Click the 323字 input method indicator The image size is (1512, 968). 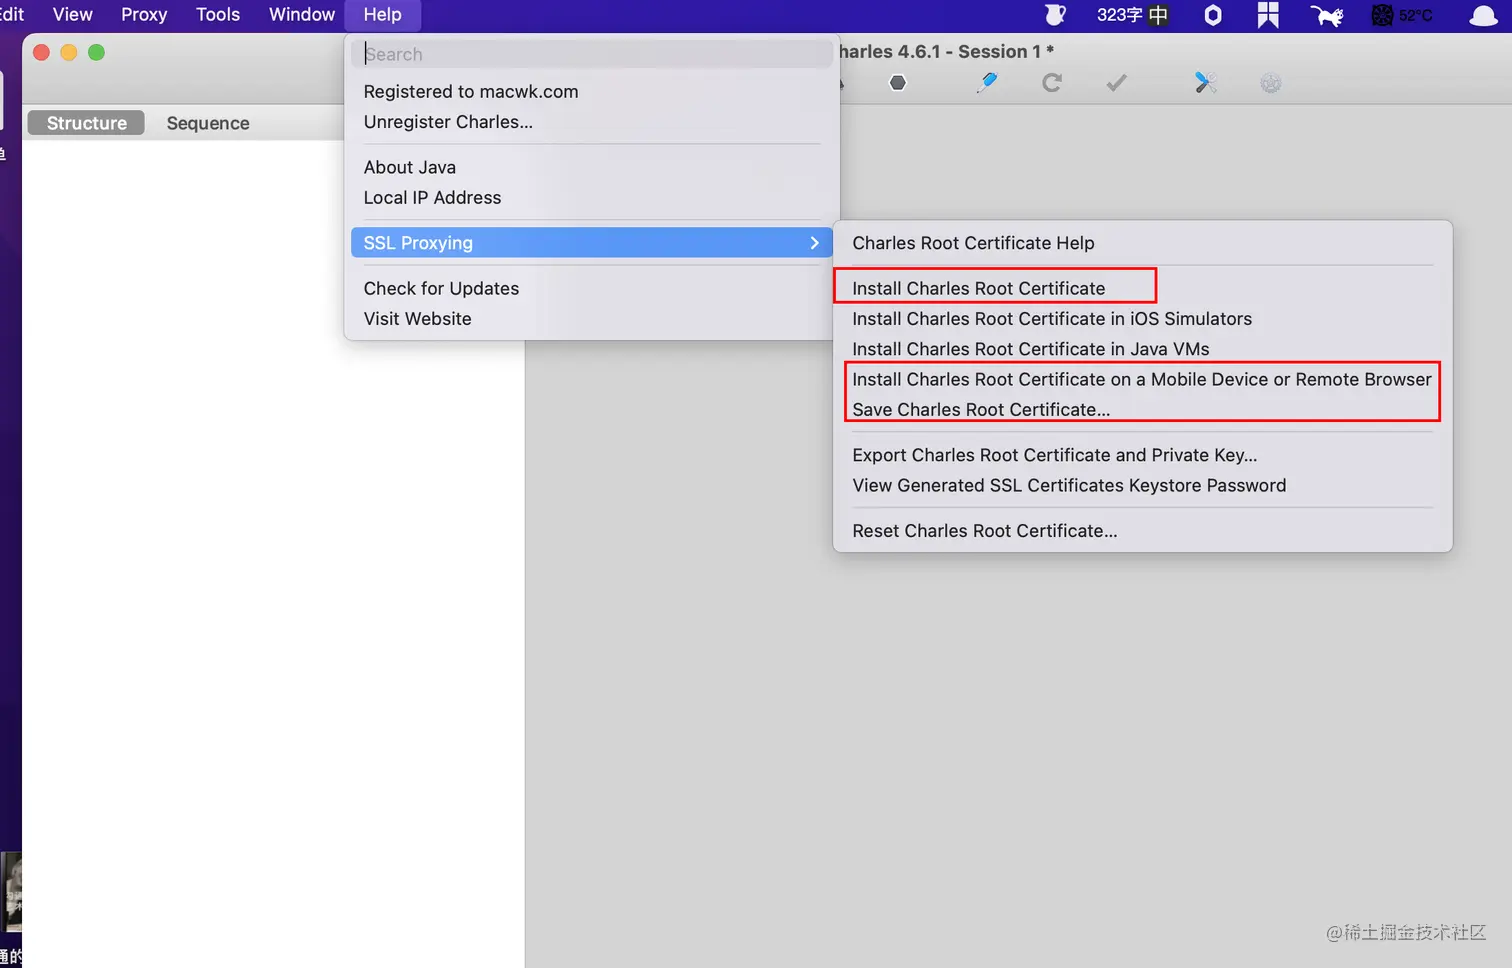1132,15
